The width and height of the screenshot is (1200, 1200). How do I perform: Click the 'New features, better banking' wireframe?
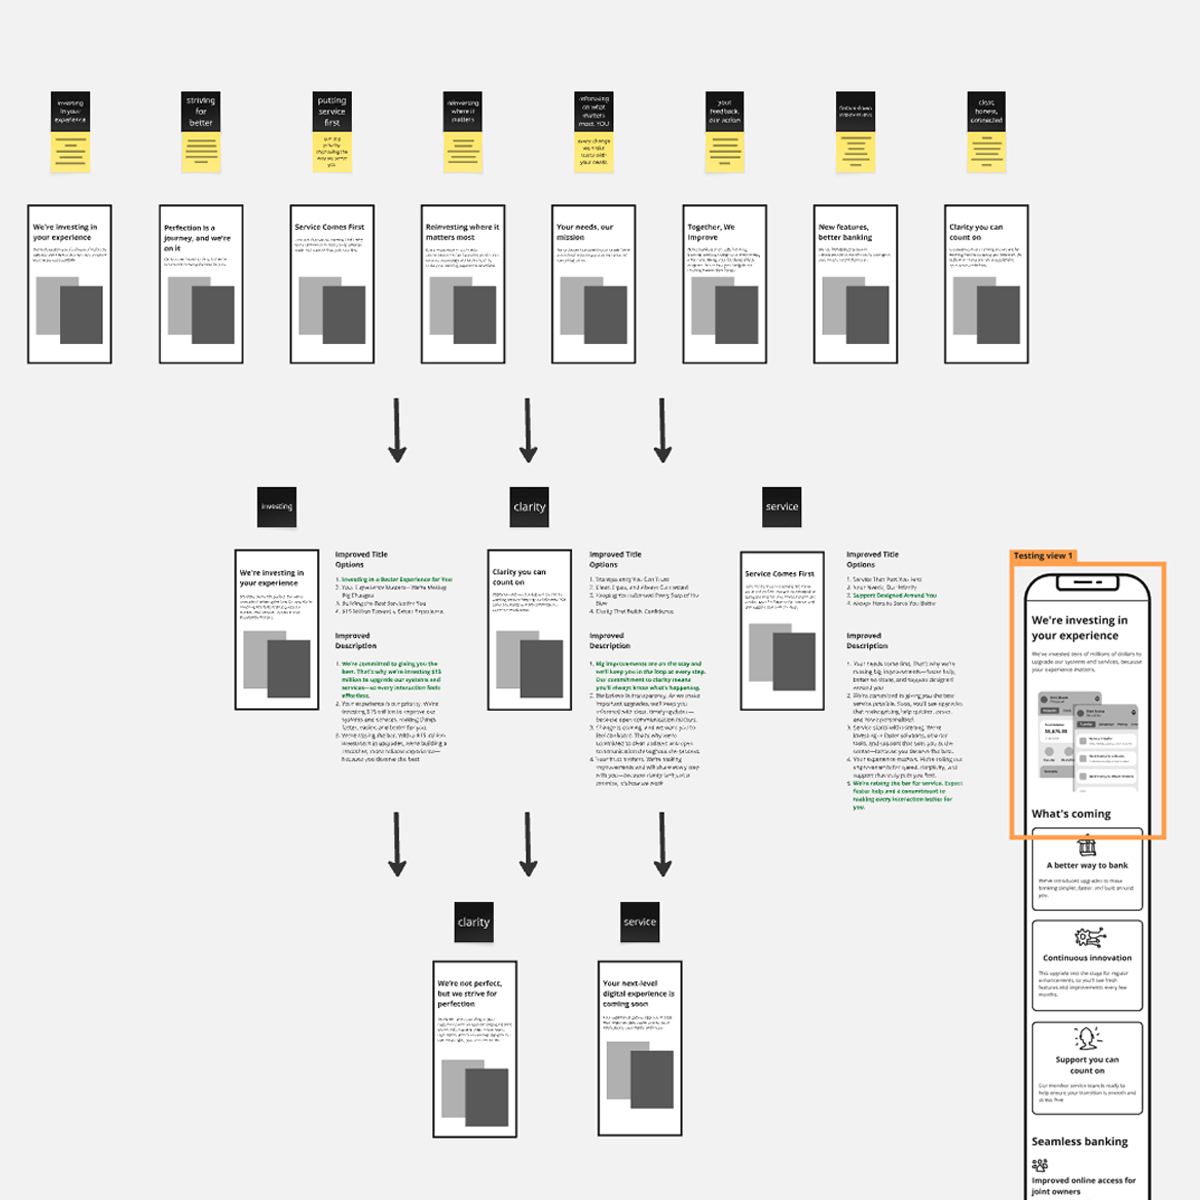coord(855,285)
